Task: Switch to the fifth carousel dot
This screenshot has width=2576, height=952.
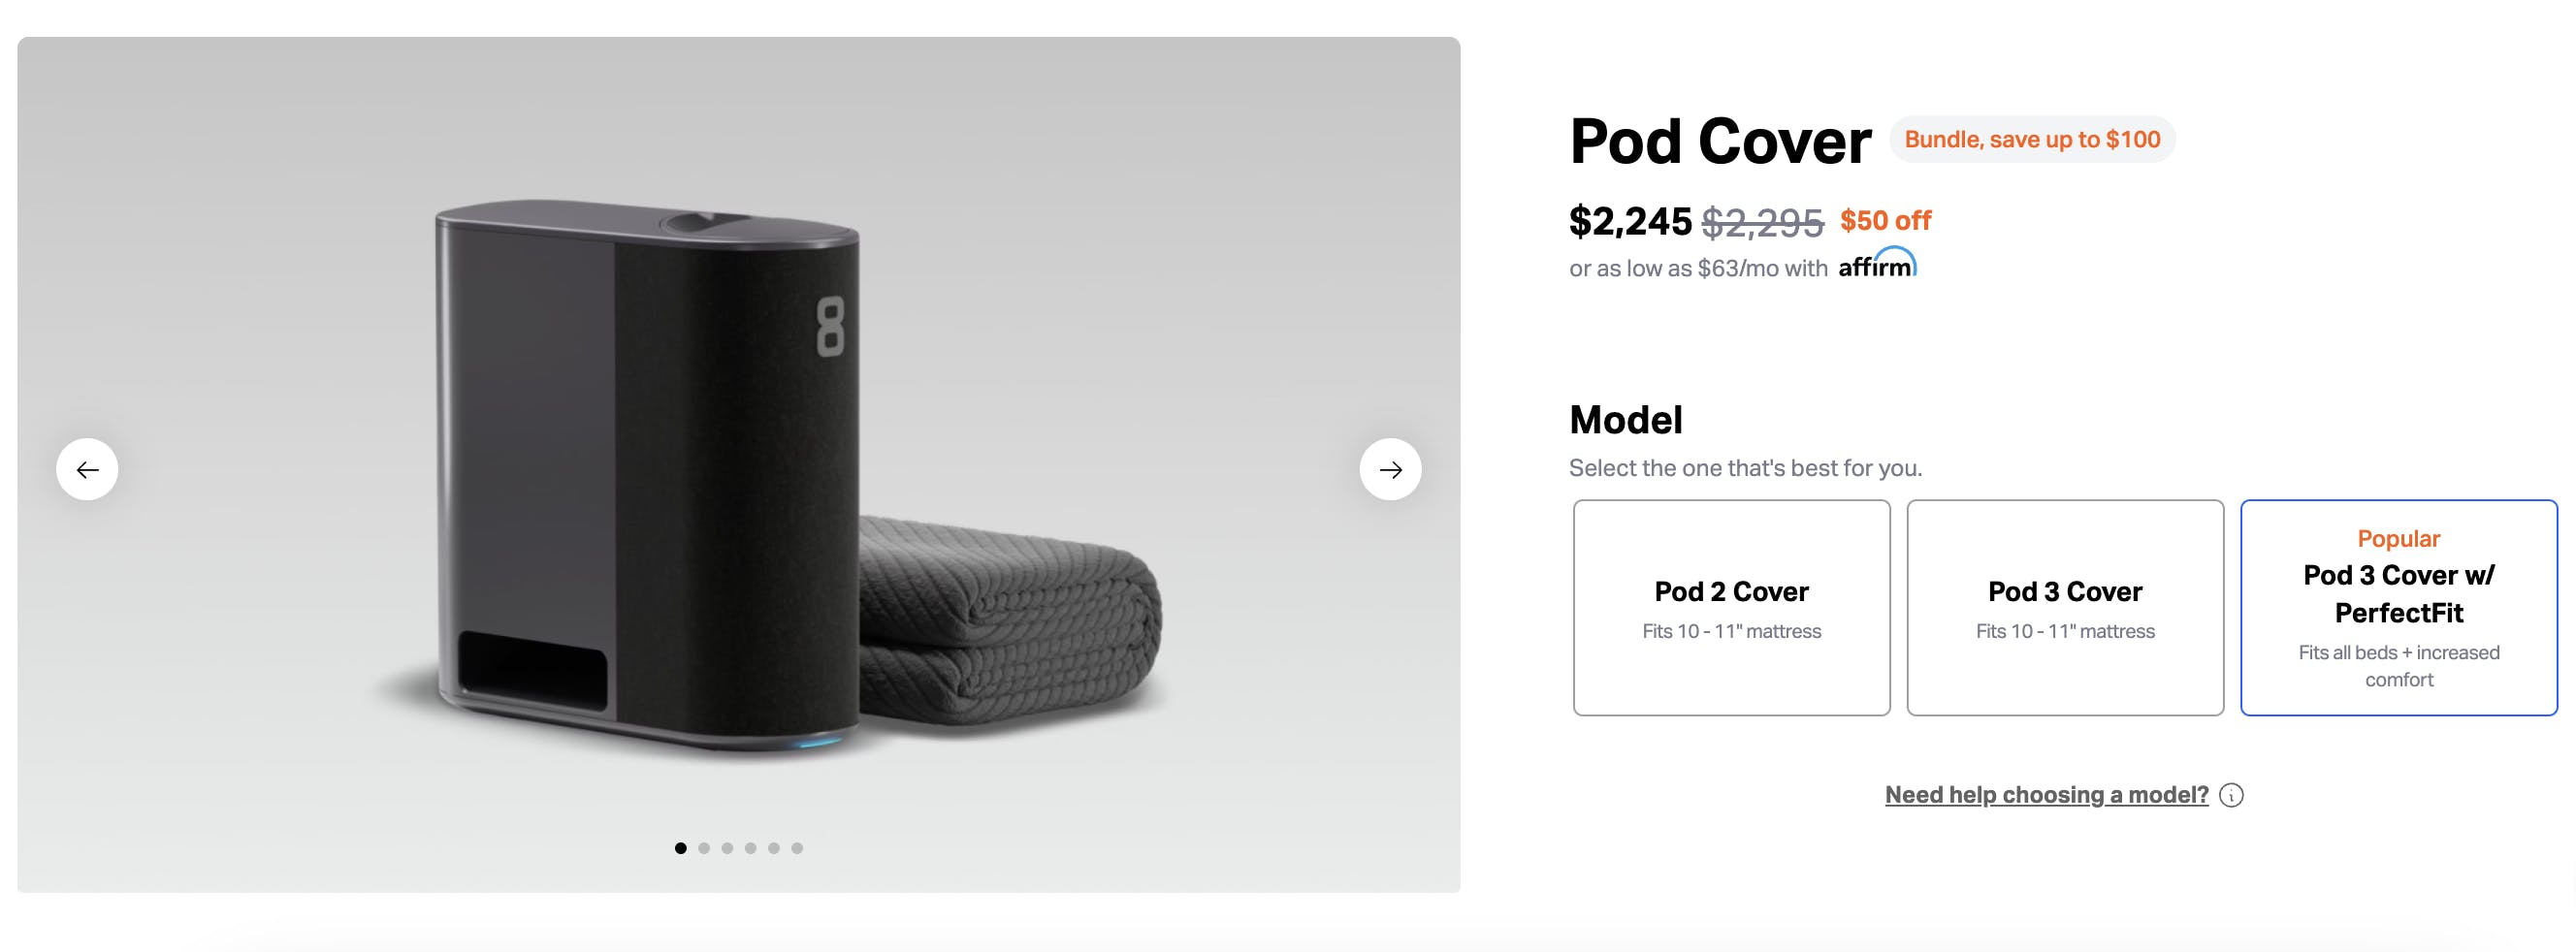Action: click(x=774, y=848)
